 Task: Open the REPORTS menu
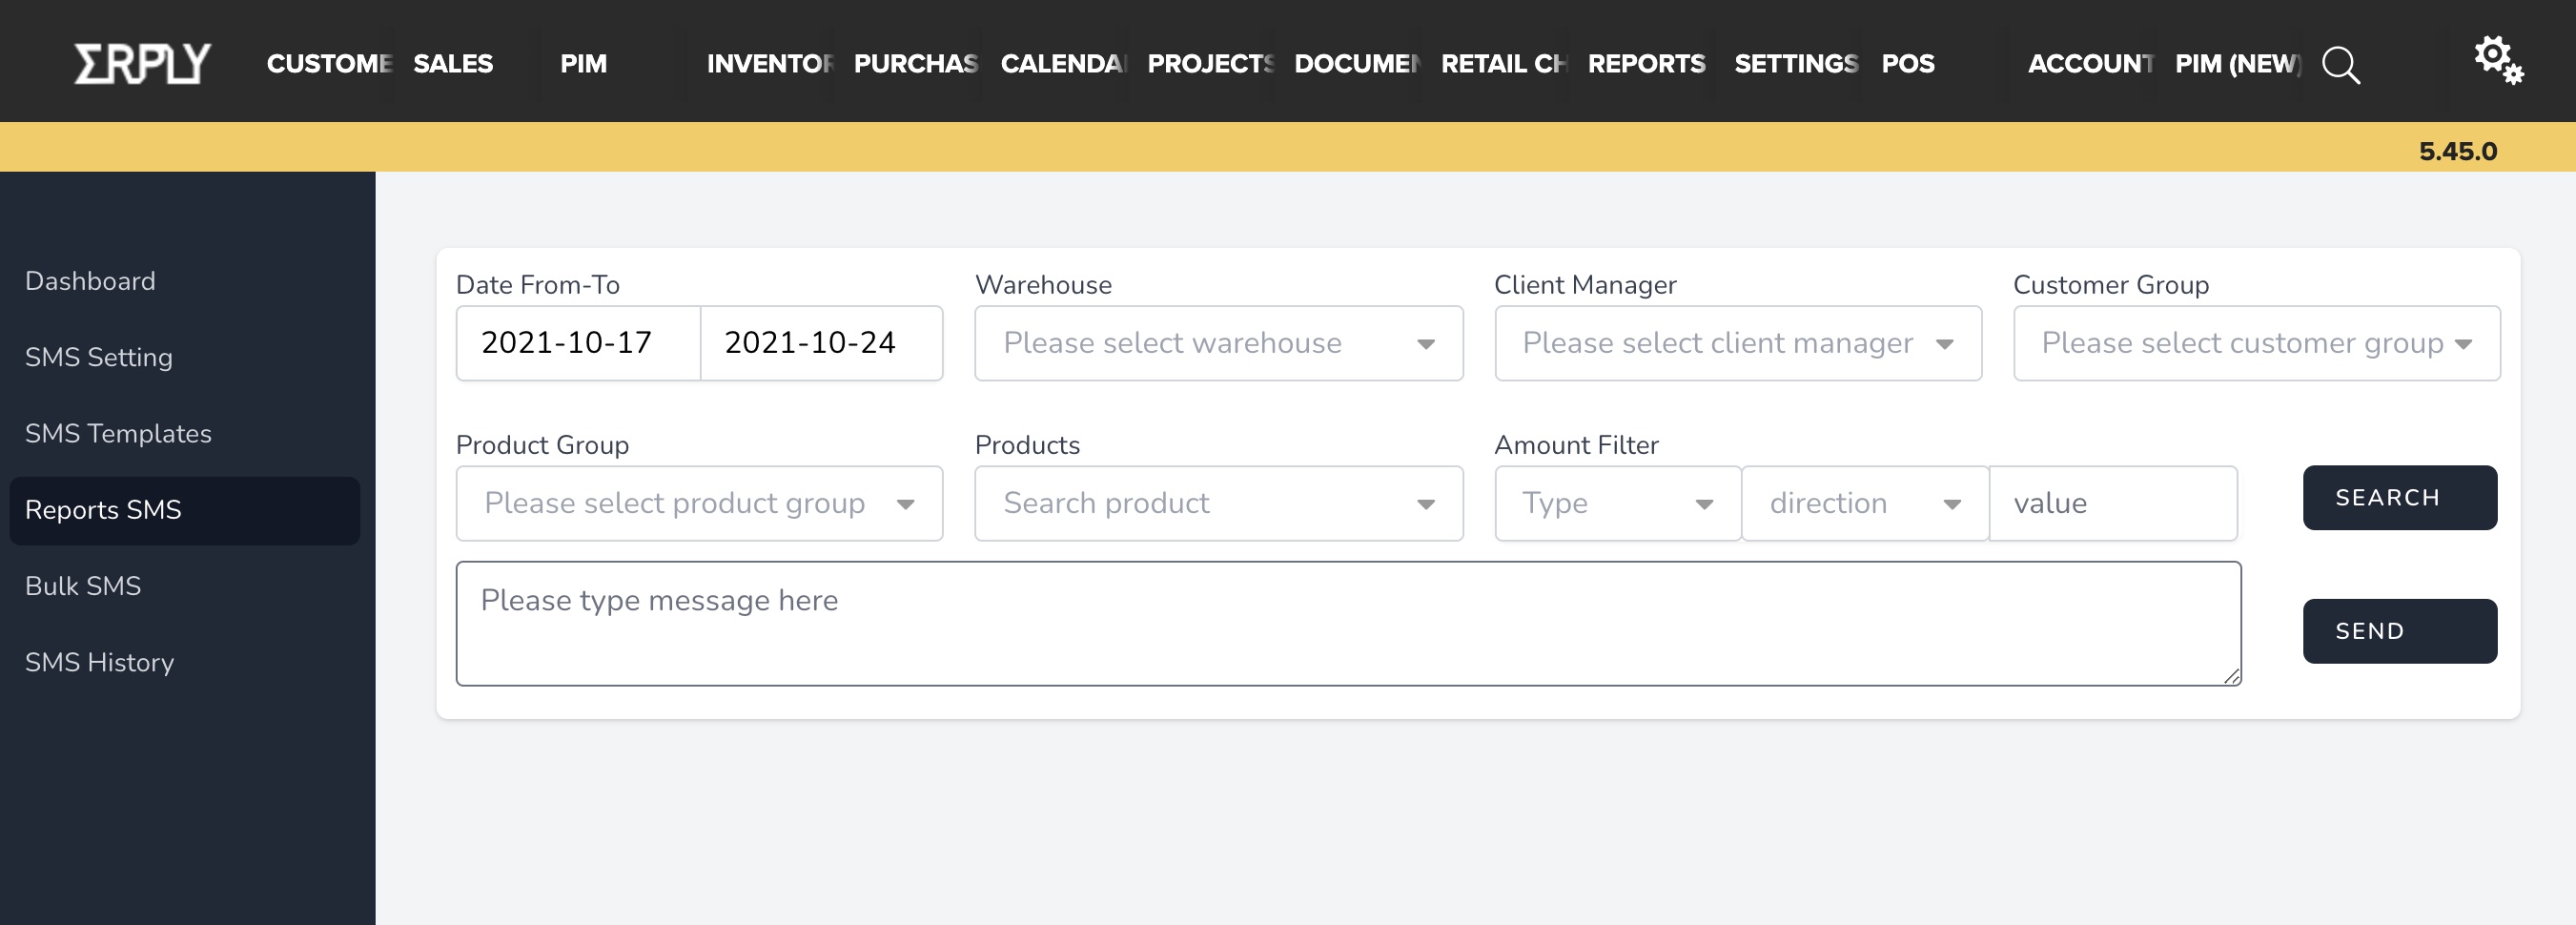[1646, 63]
